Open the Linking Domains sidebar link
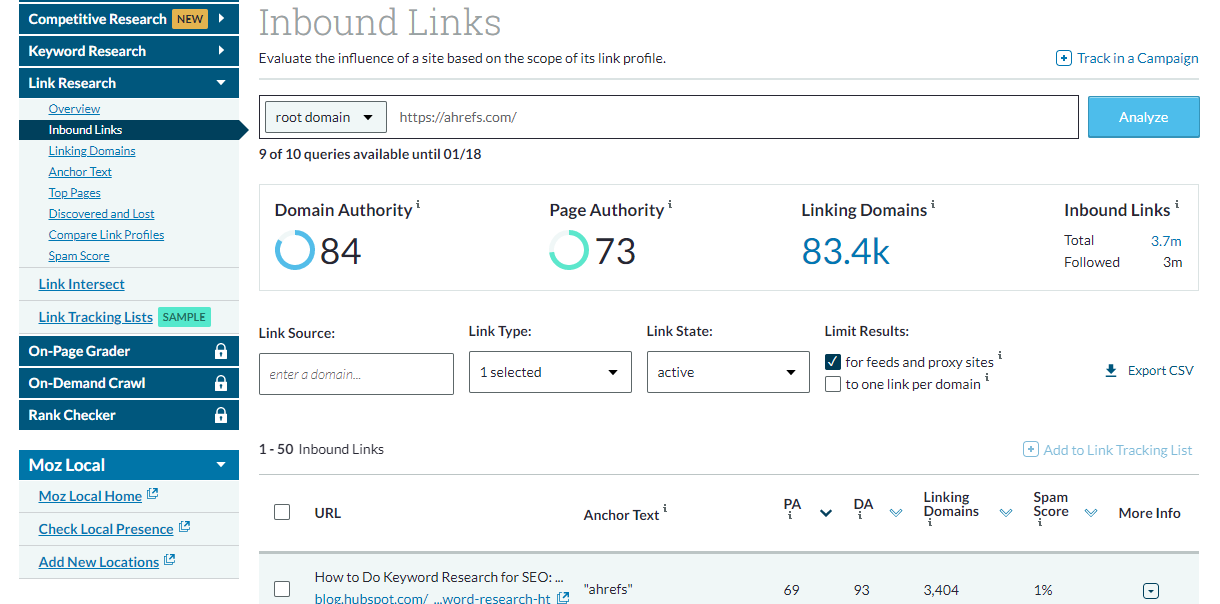1220x604 pixels. pos(92,151)
